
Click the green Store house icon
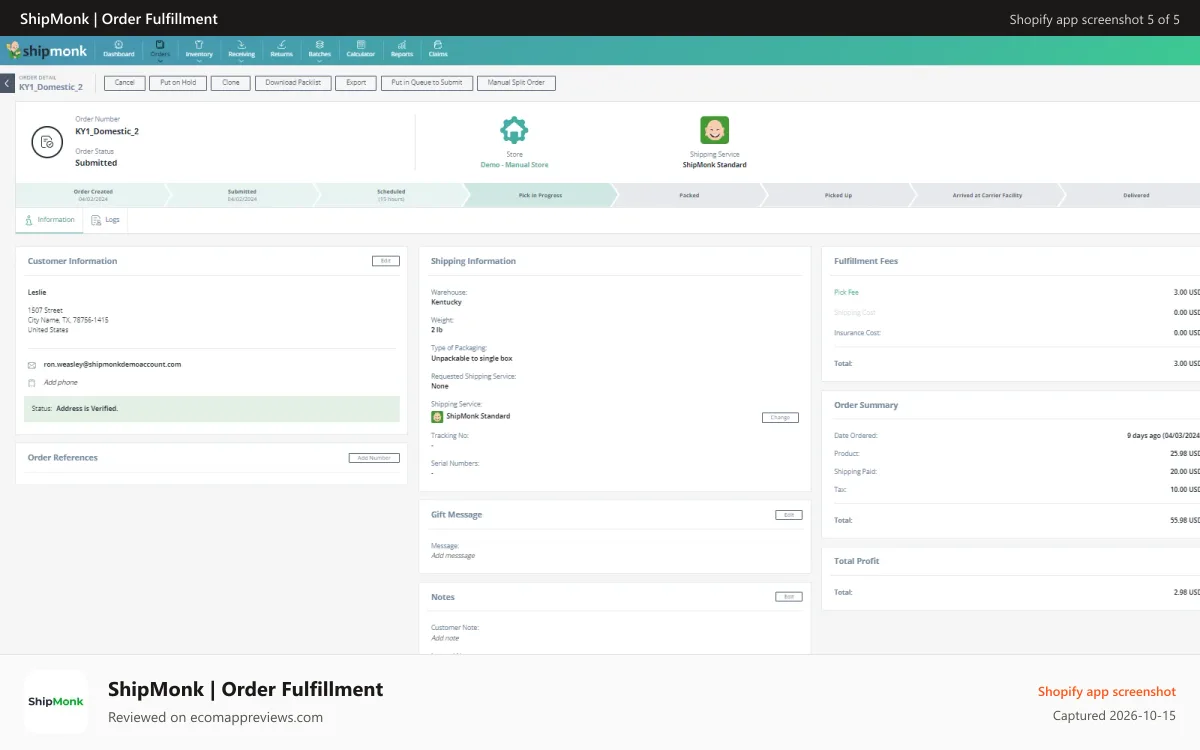tap(514, 130)
